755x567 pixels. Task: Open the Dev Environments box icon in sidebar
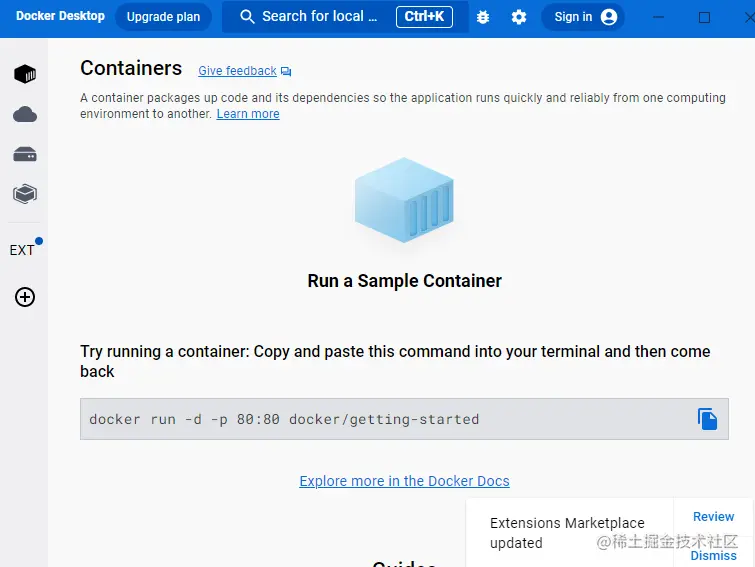pos(25,194)
